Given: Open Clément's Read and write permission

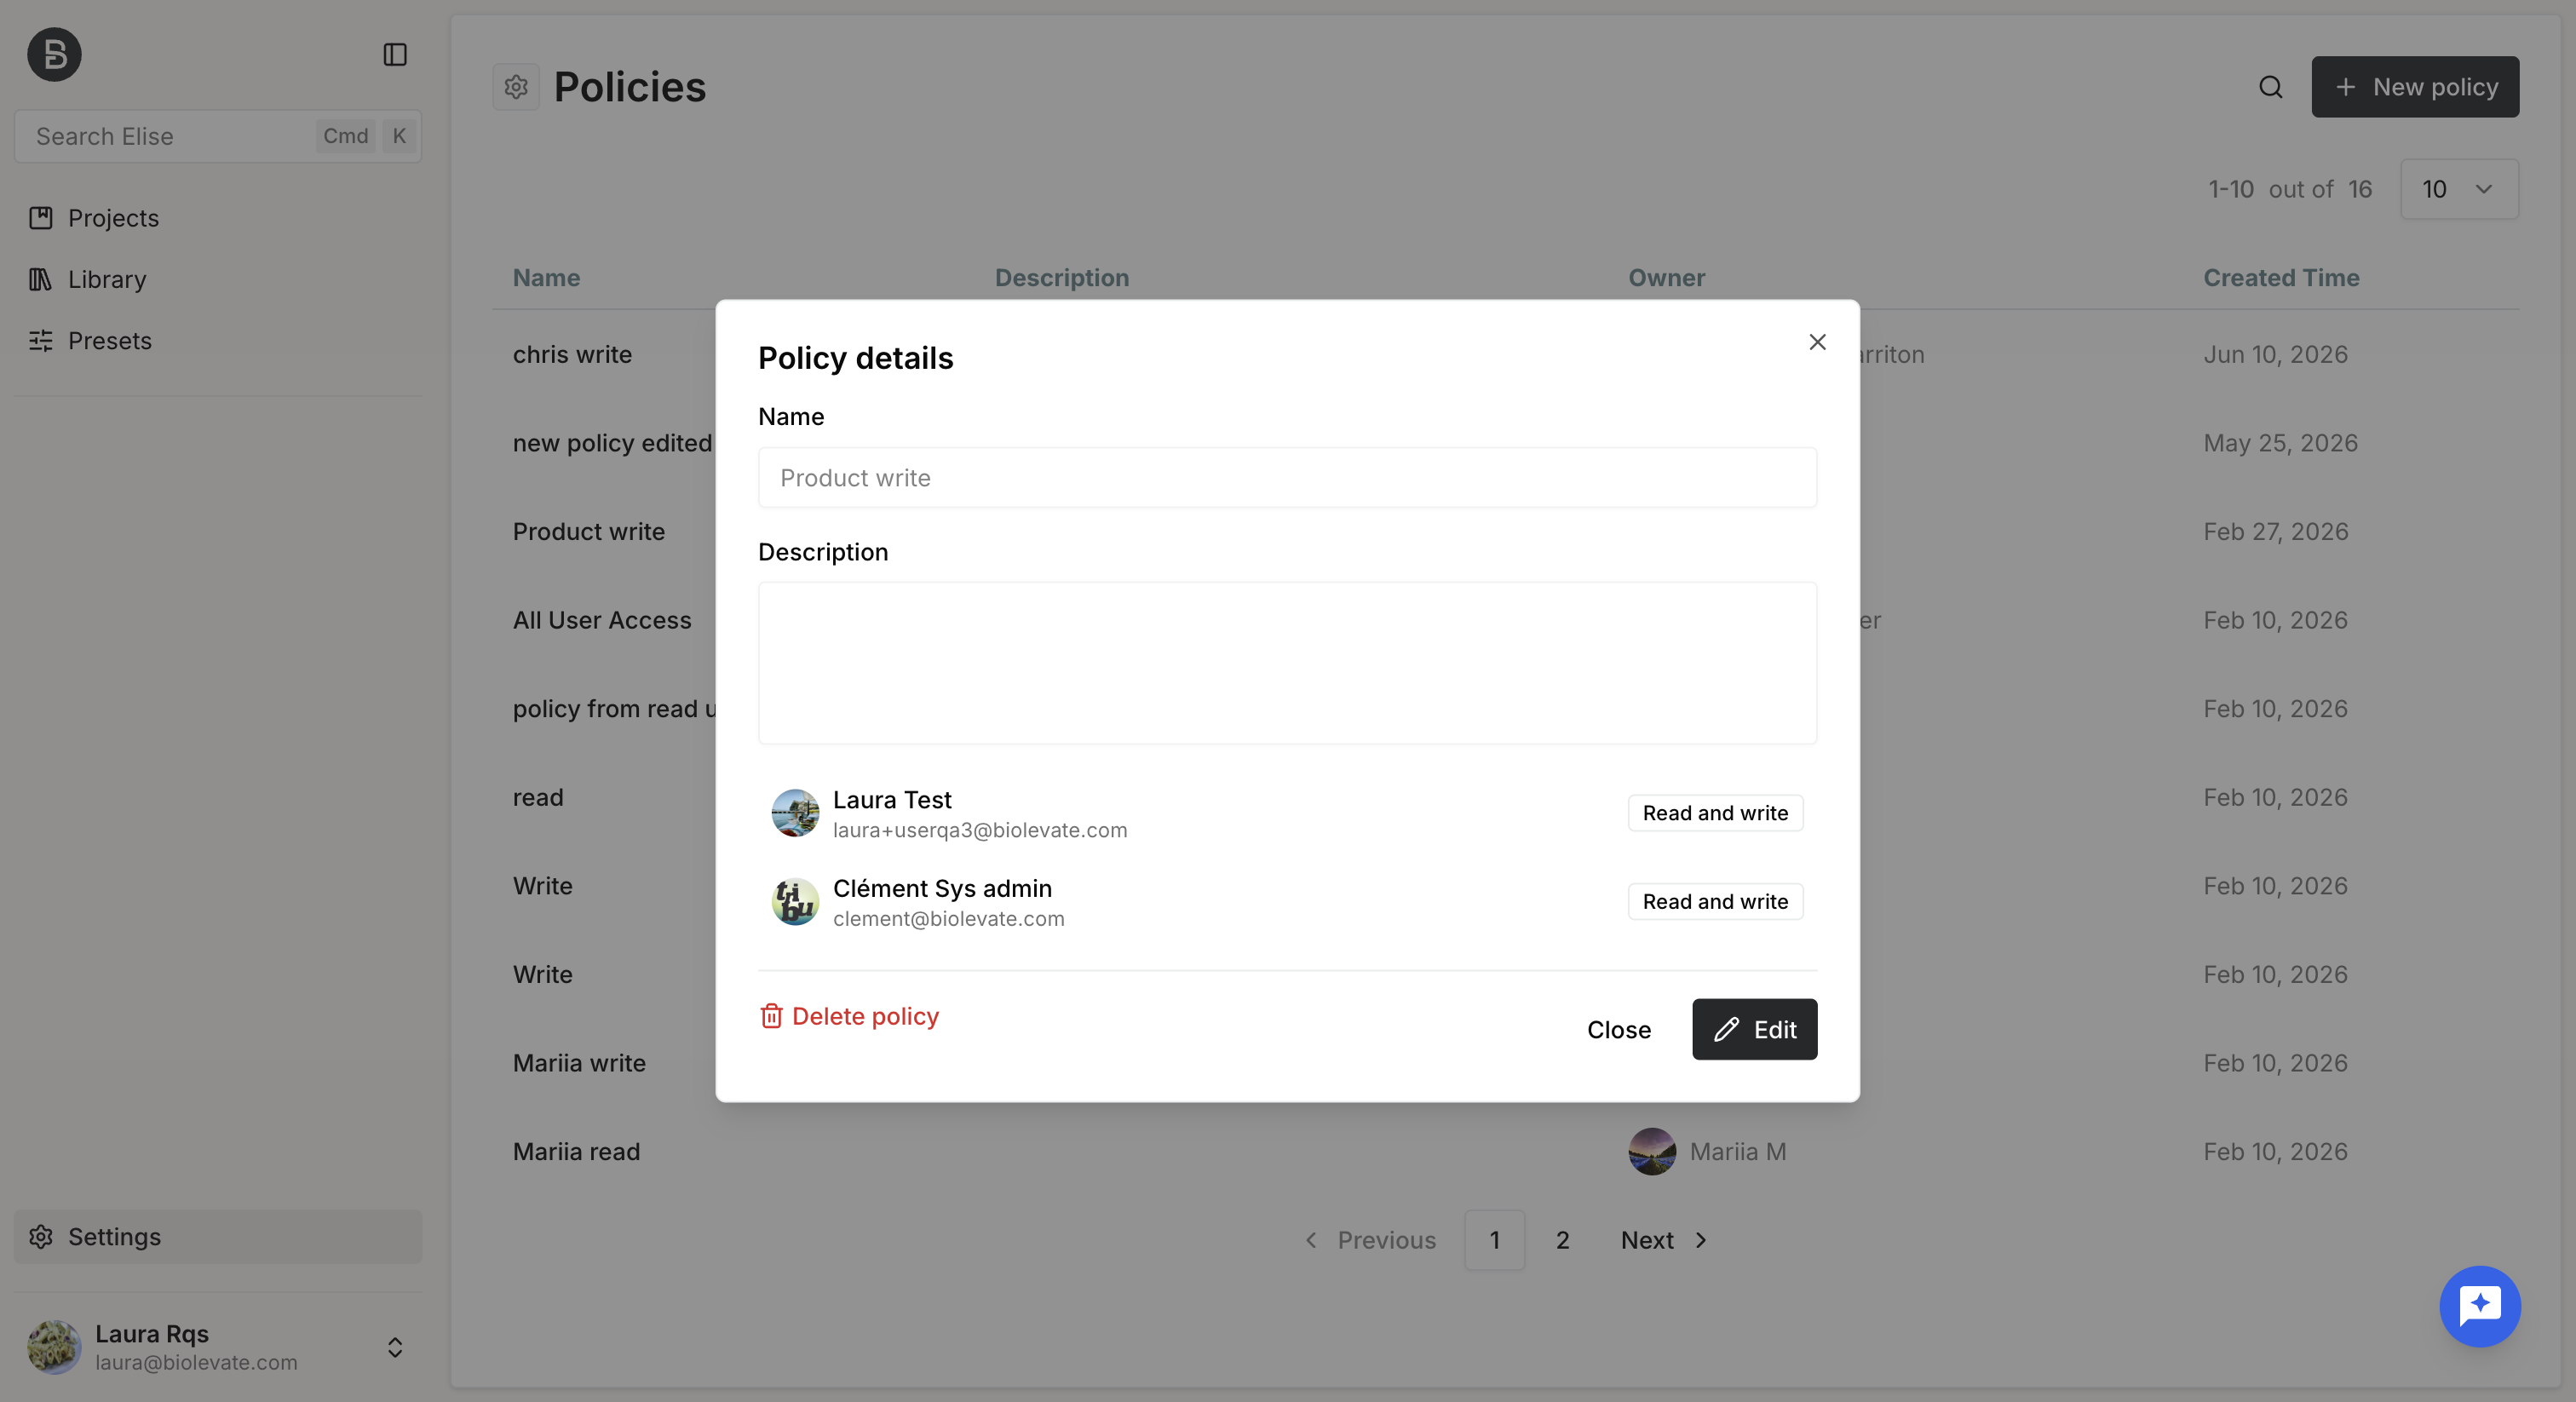Looking at the screenshot, I should click(1715, 902).
